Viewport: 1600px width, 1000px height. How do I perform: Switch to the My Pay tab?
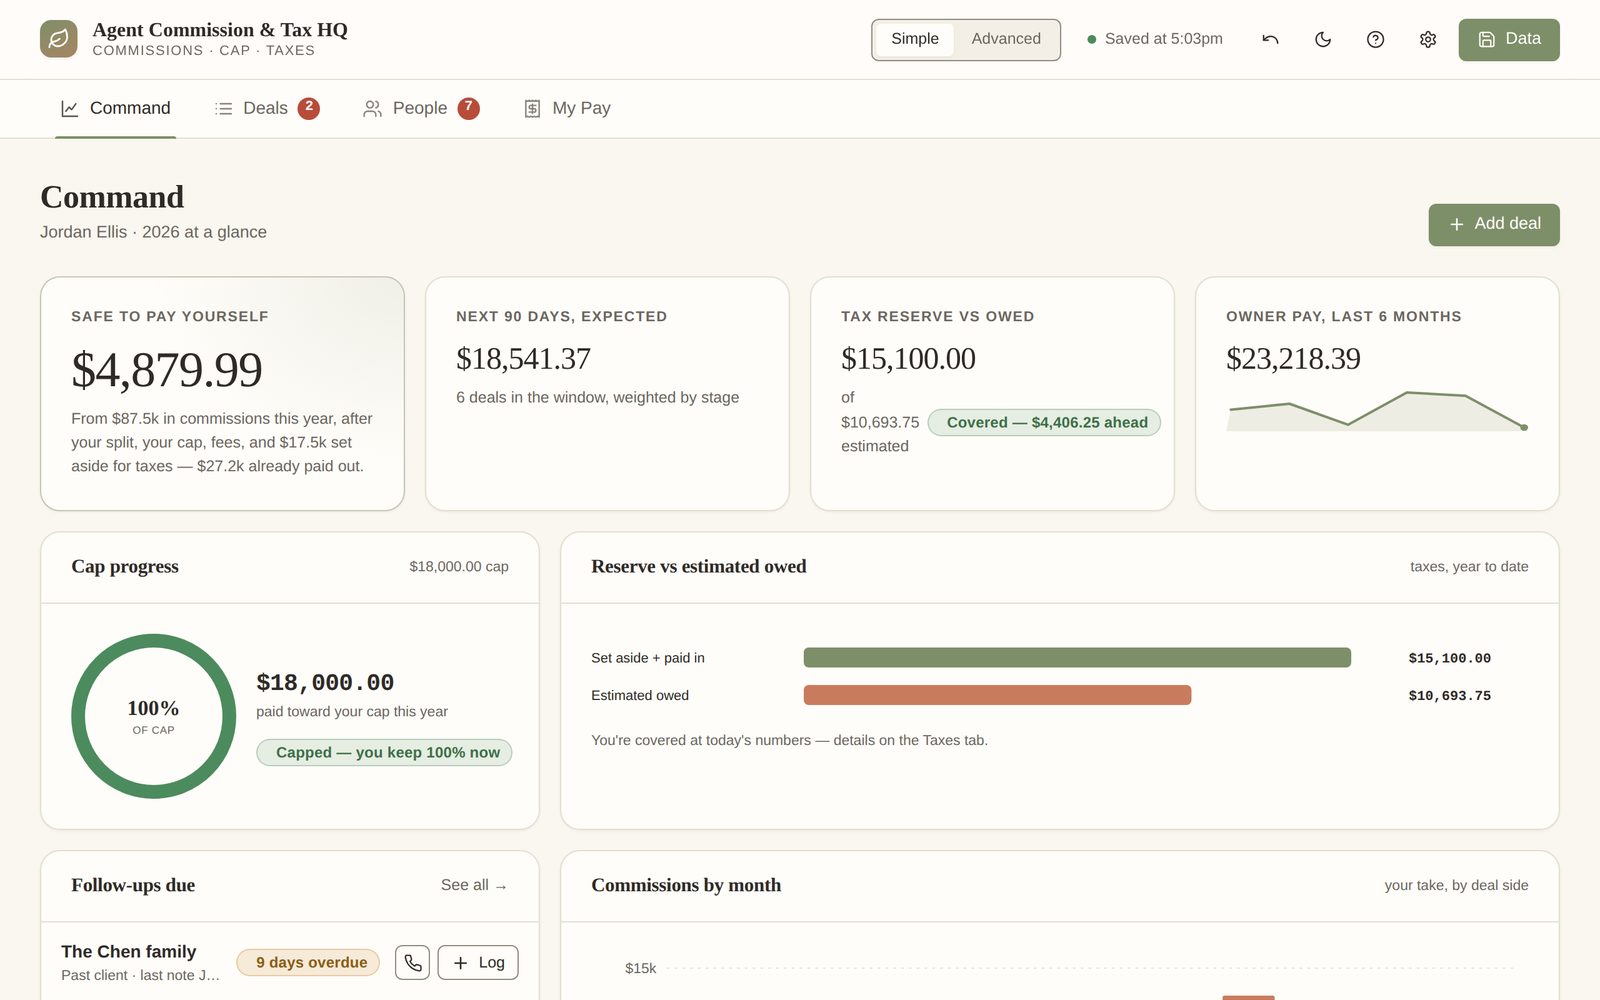tap(567, 108)
